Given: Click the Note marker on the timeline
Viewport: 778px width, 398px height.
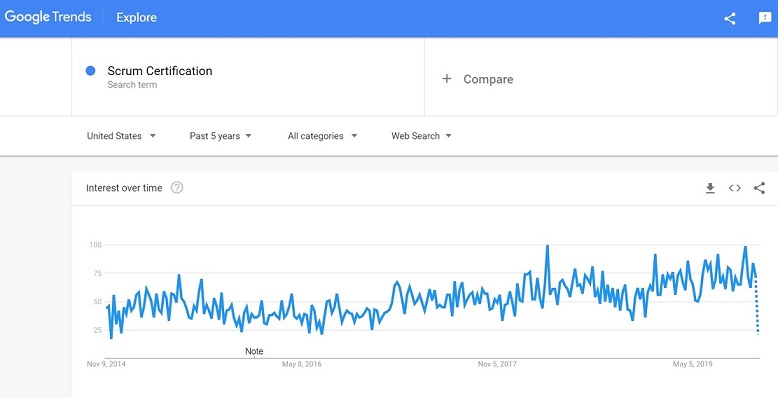Looking at the screenshot, I should pyautogui.click(x=254, y=351).
